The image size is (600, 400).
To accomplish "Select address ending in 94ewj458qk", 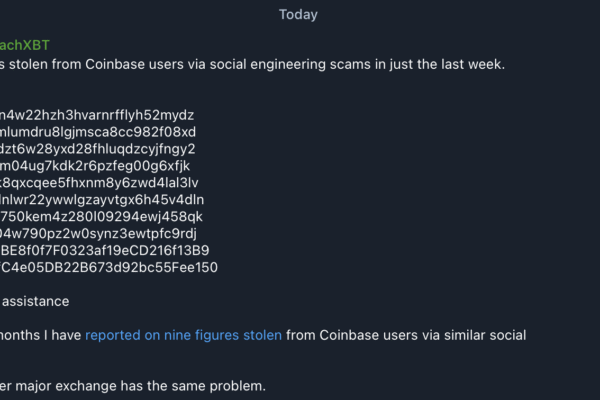I will [x=101, y=217].
